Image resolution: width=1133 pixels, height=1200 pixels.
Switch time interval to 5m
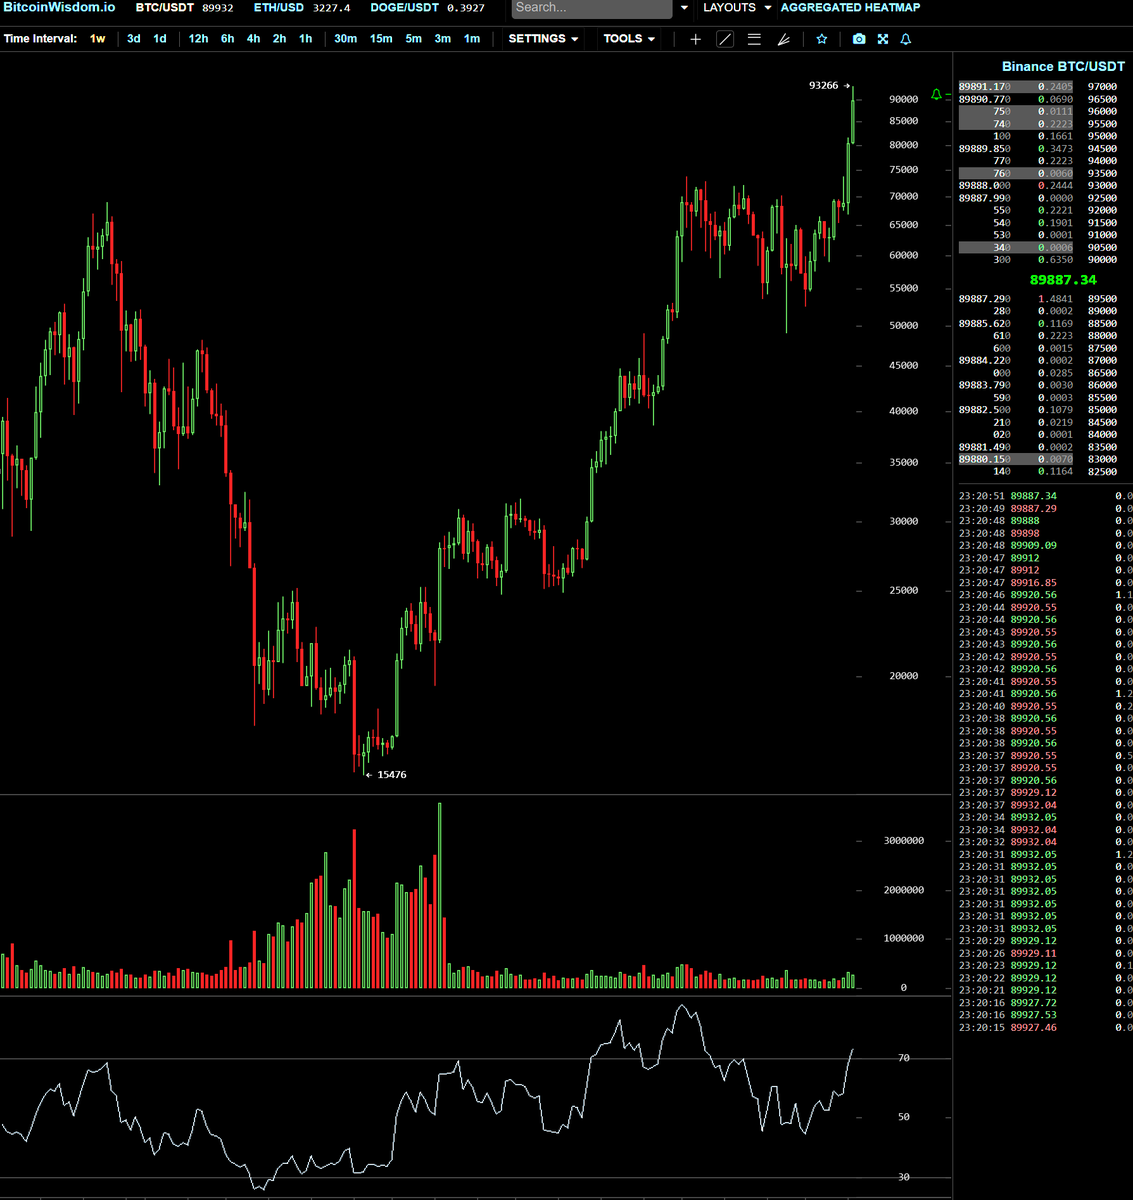[413, 39]
